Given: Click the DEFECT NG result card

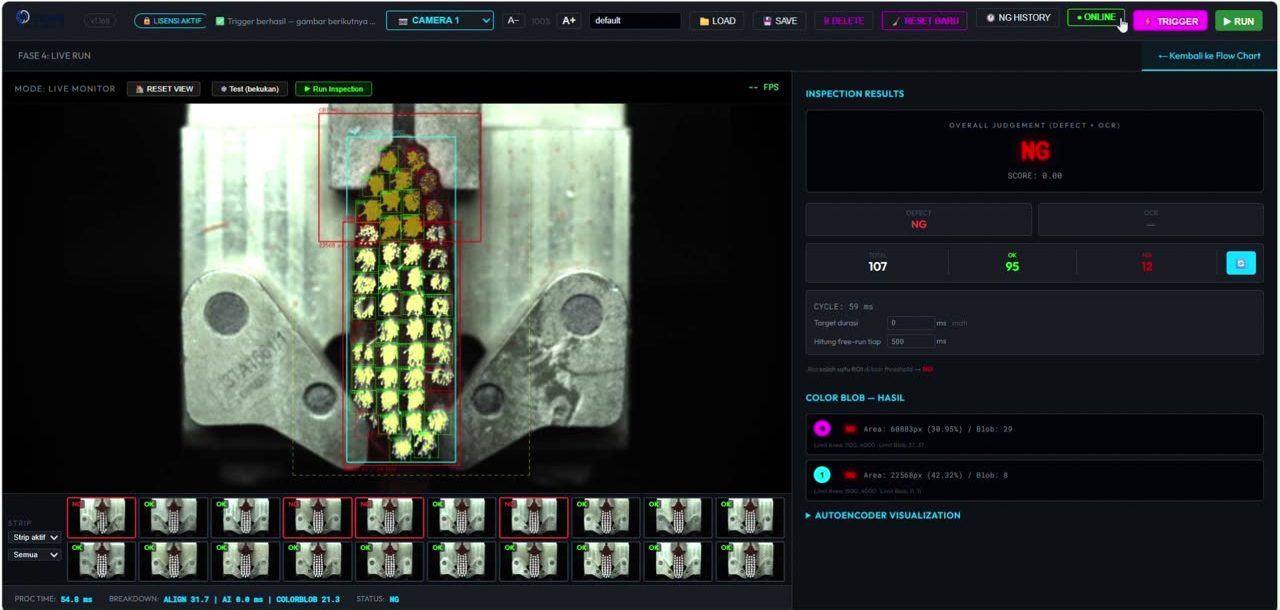Looking at the screenshot, I should click(918, 219).
